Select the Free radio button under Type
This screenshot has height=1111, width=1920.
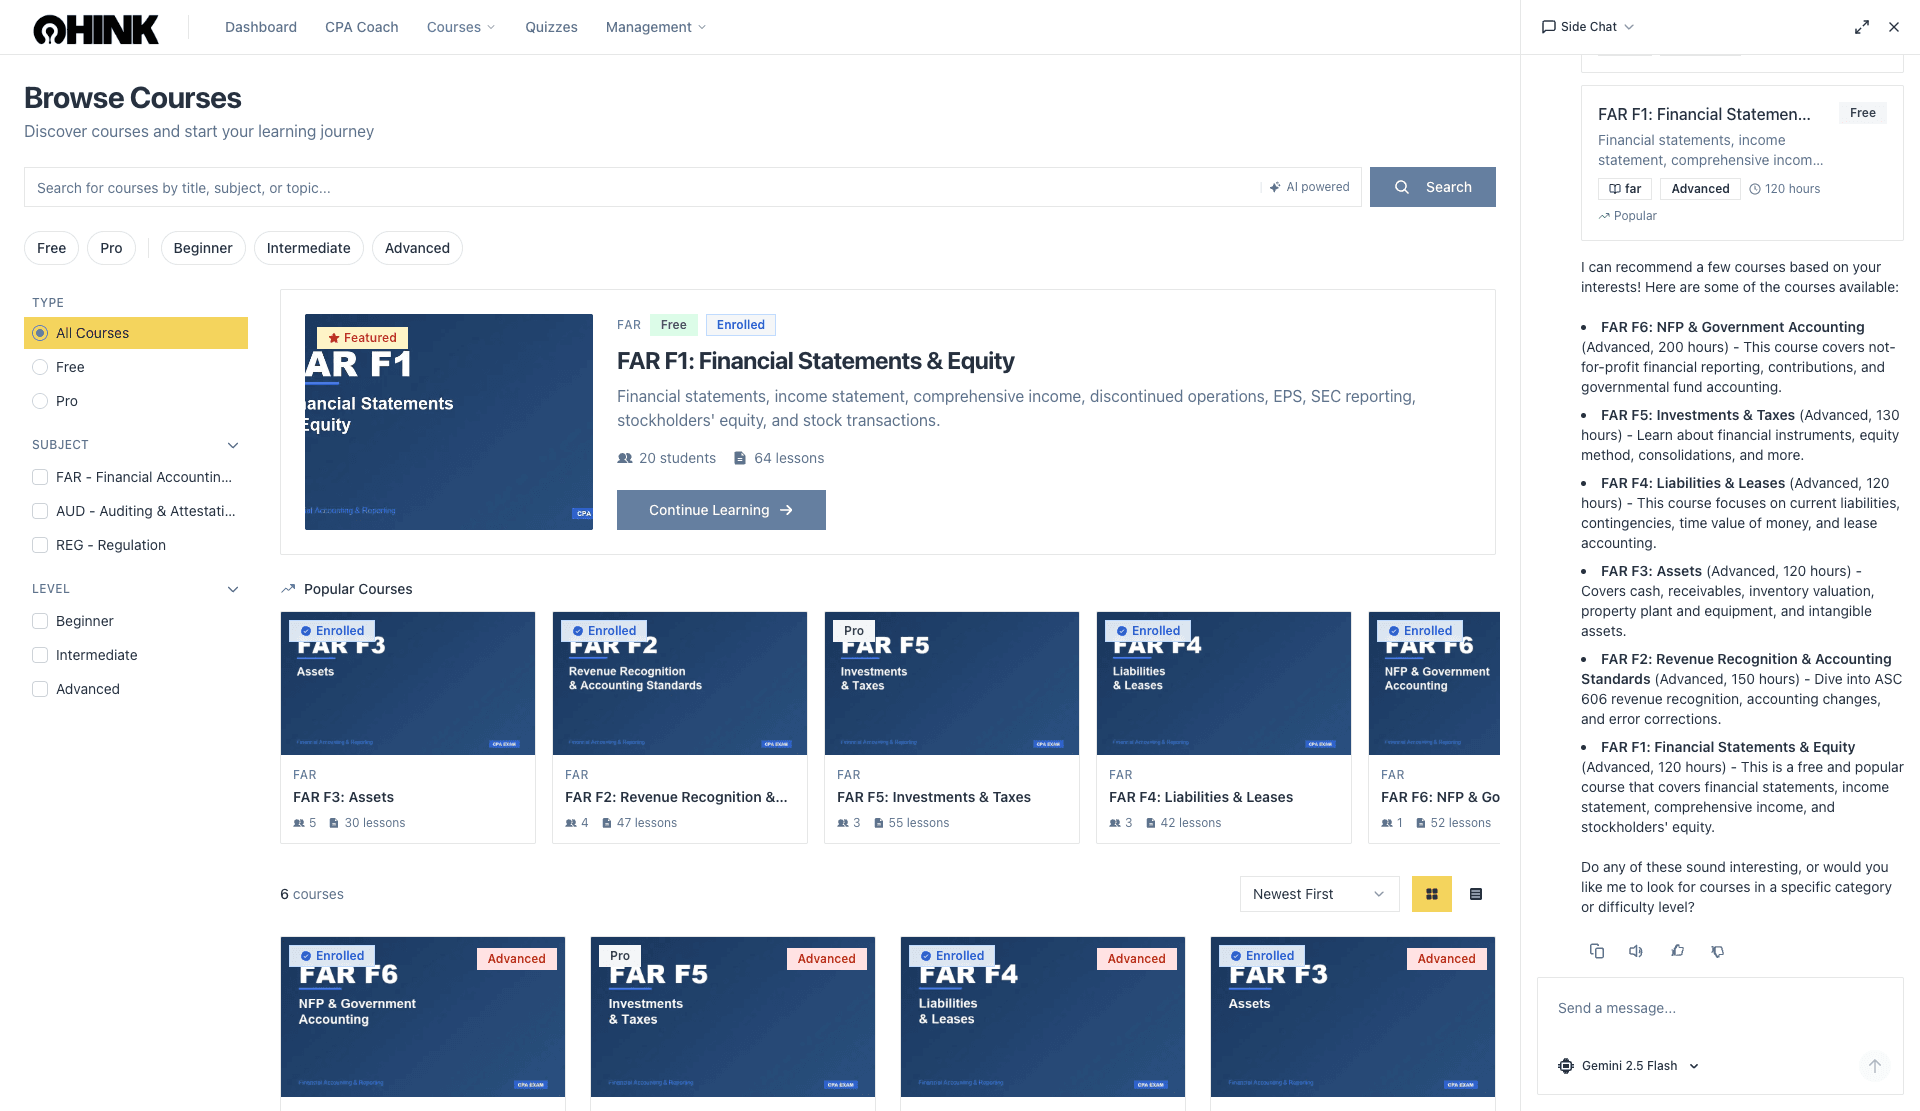pyautogui.click(x=40, y=367)
